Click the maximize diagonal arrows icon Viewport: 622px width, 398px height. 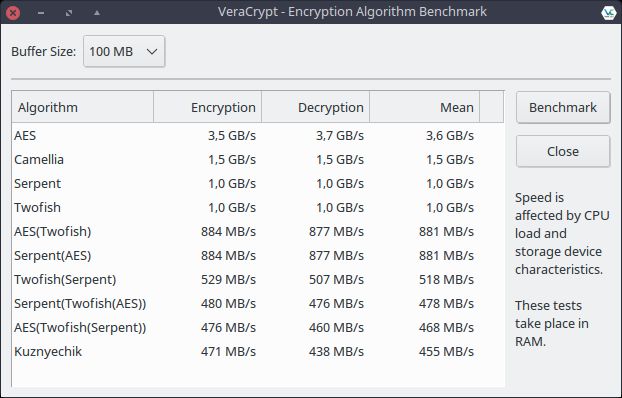pos(69,13)
